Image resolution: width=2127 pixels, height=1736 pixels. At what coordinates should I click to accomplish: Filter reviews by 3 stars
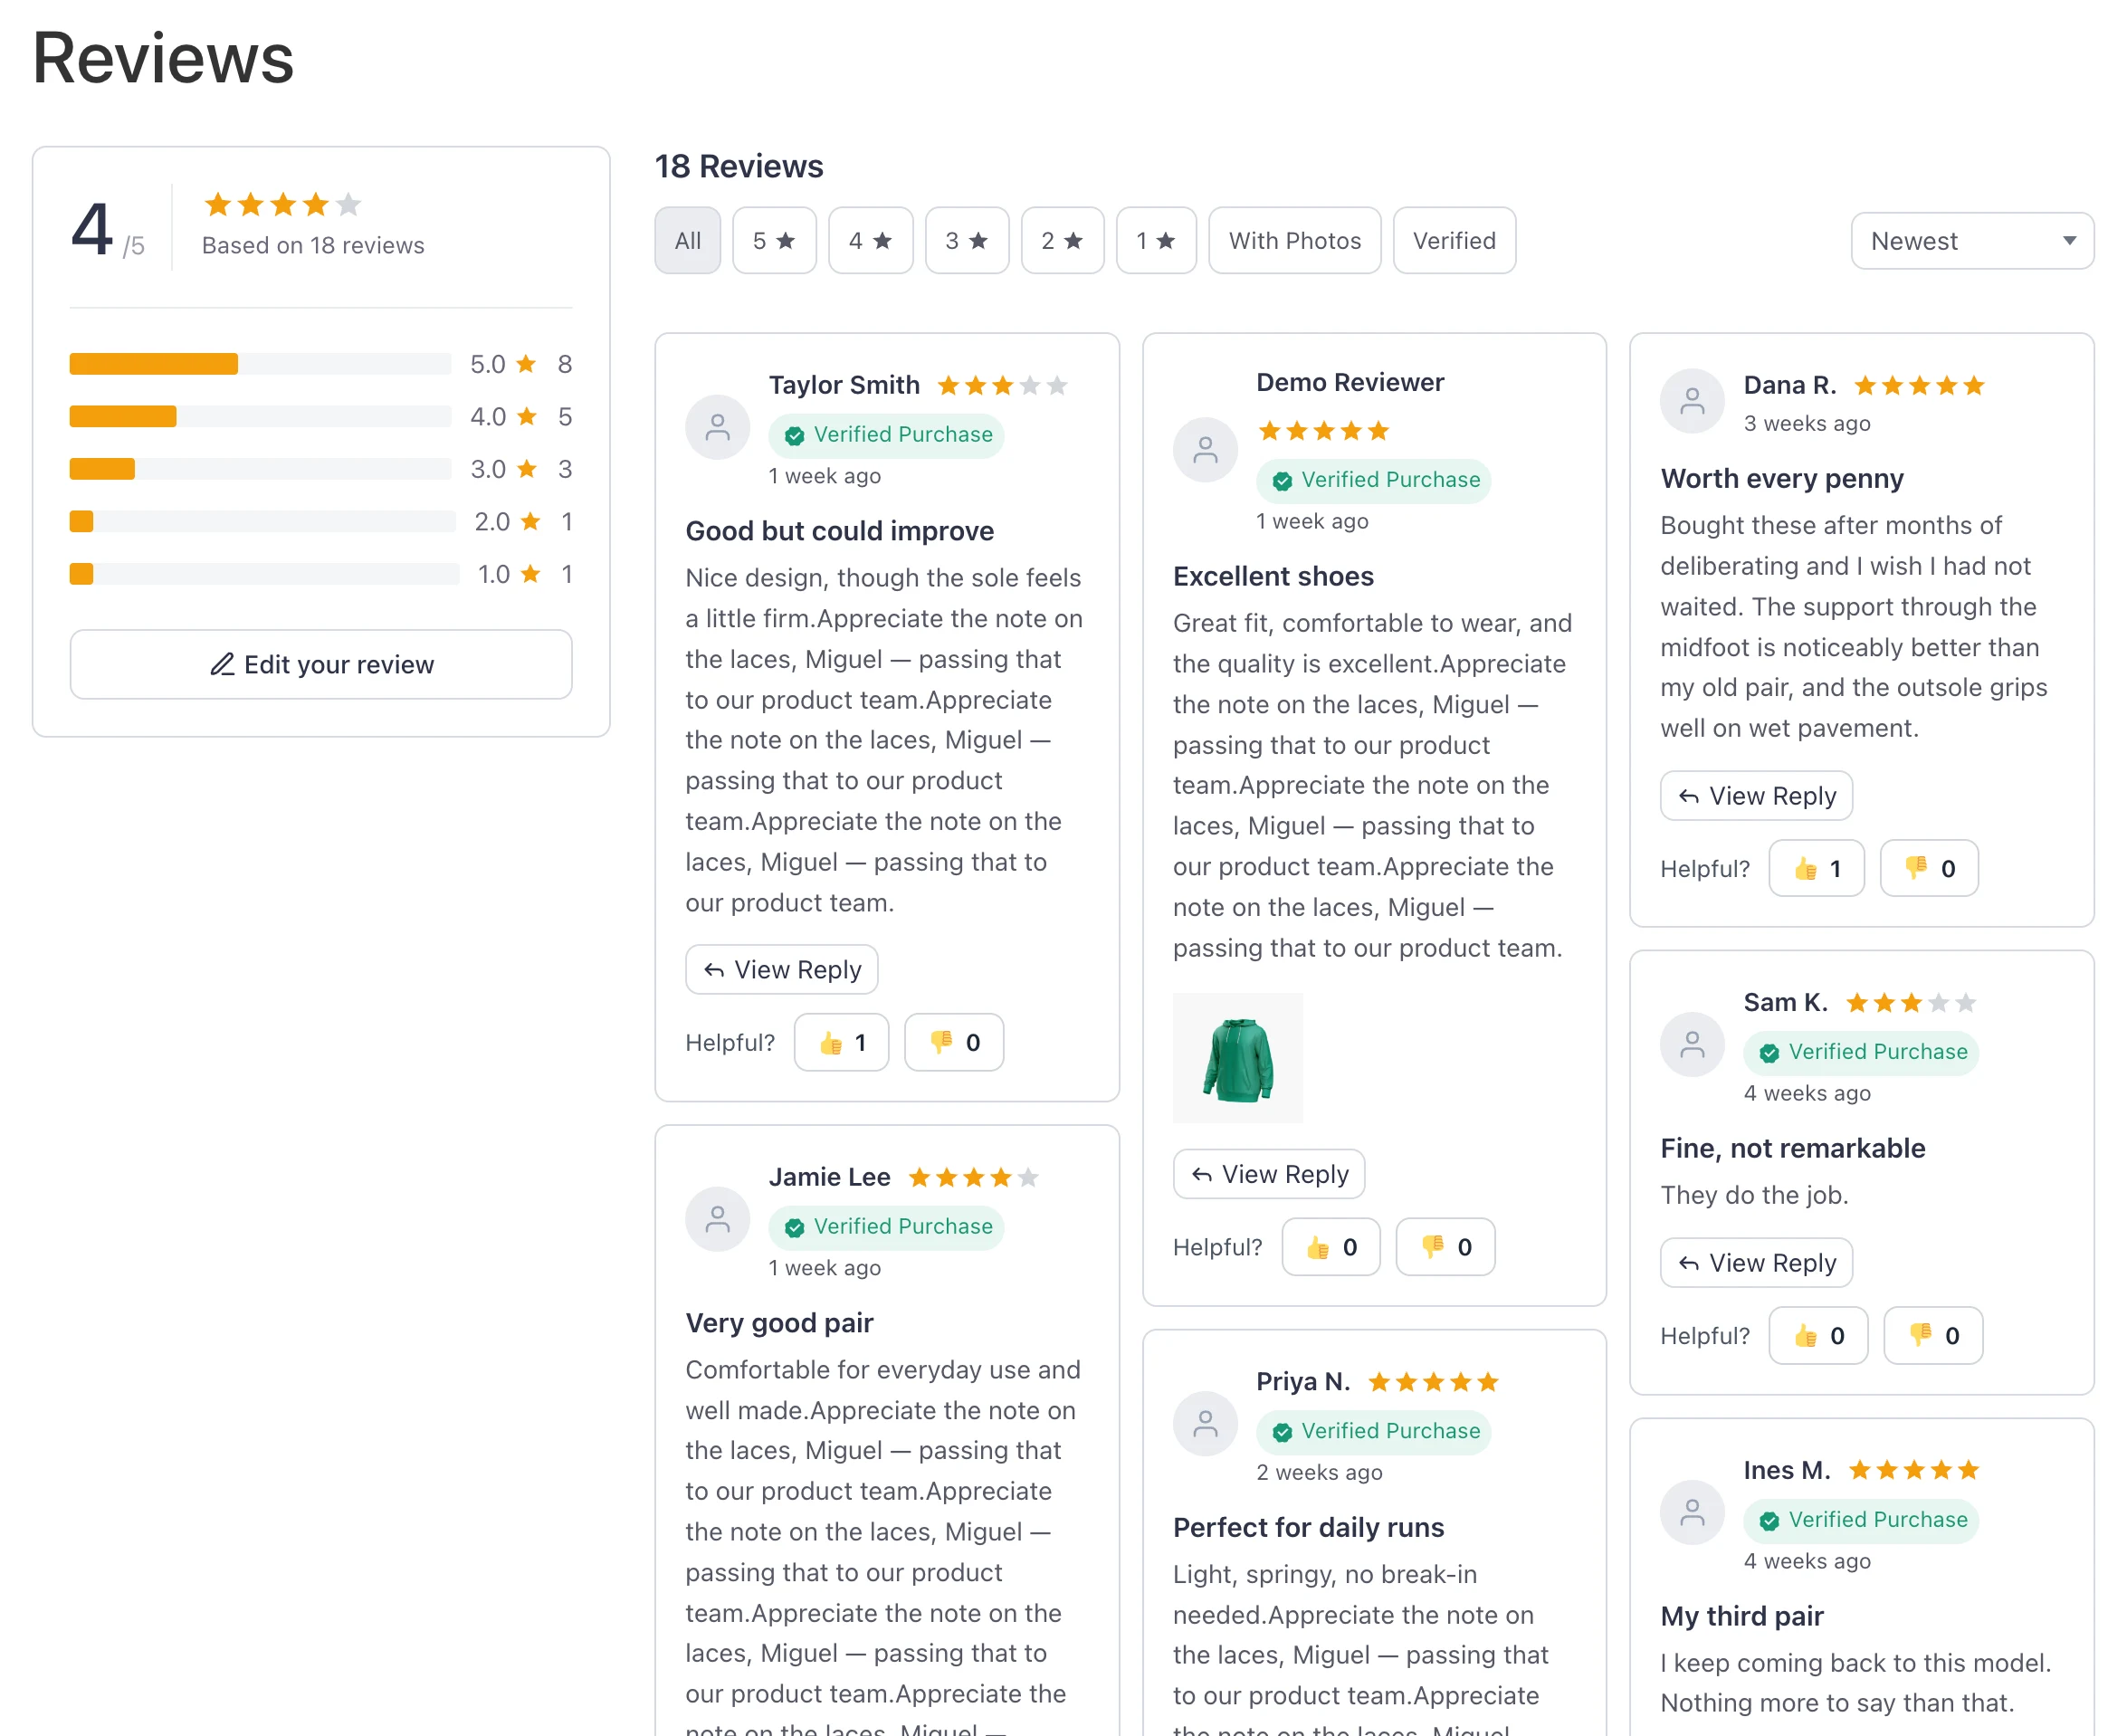pyautogui.click(x=967, y=241)
